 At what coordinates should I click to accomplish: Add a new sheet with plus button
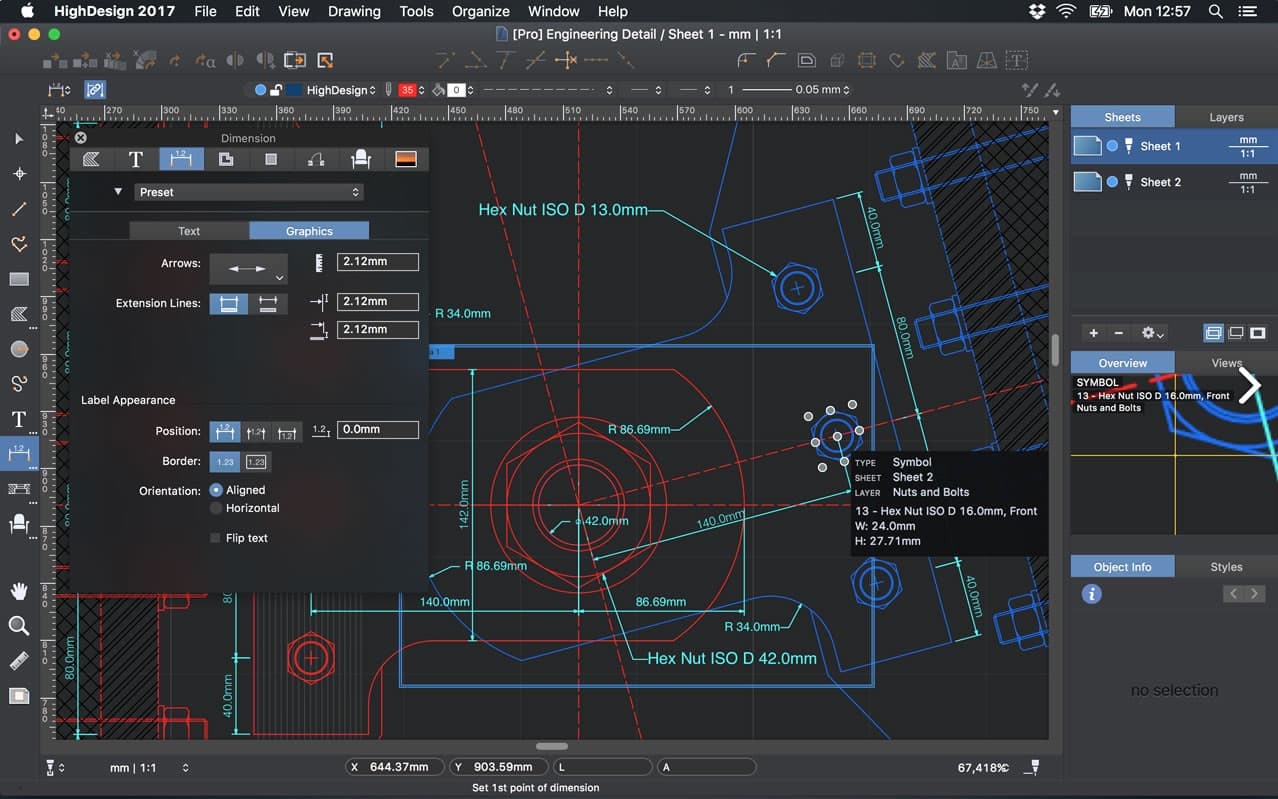pyautogui.click(x=1093, y=333)
